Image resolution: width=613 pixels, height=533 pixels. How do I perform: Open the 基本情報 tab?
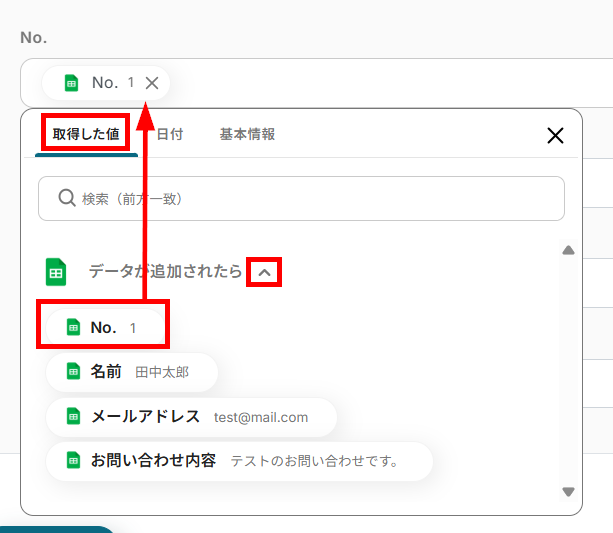[247, 134]
